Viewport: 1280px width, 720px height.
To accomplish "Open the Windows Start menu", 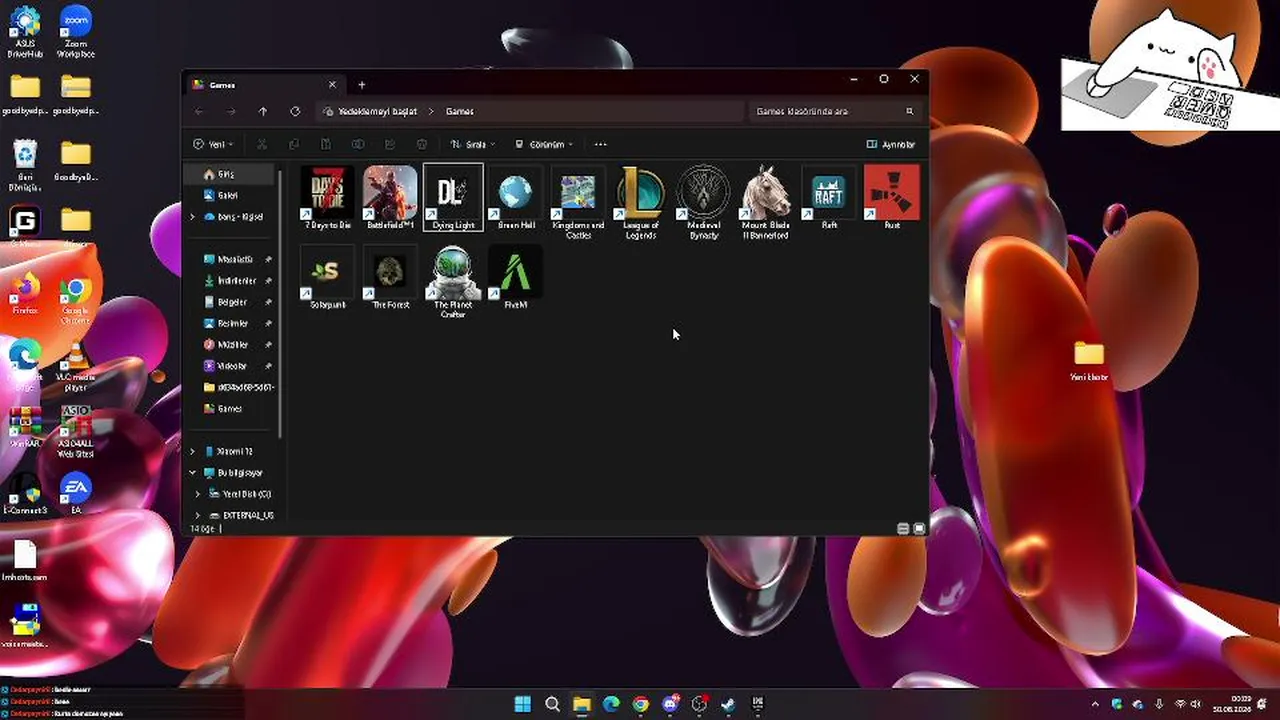I will tap(522, 704).
